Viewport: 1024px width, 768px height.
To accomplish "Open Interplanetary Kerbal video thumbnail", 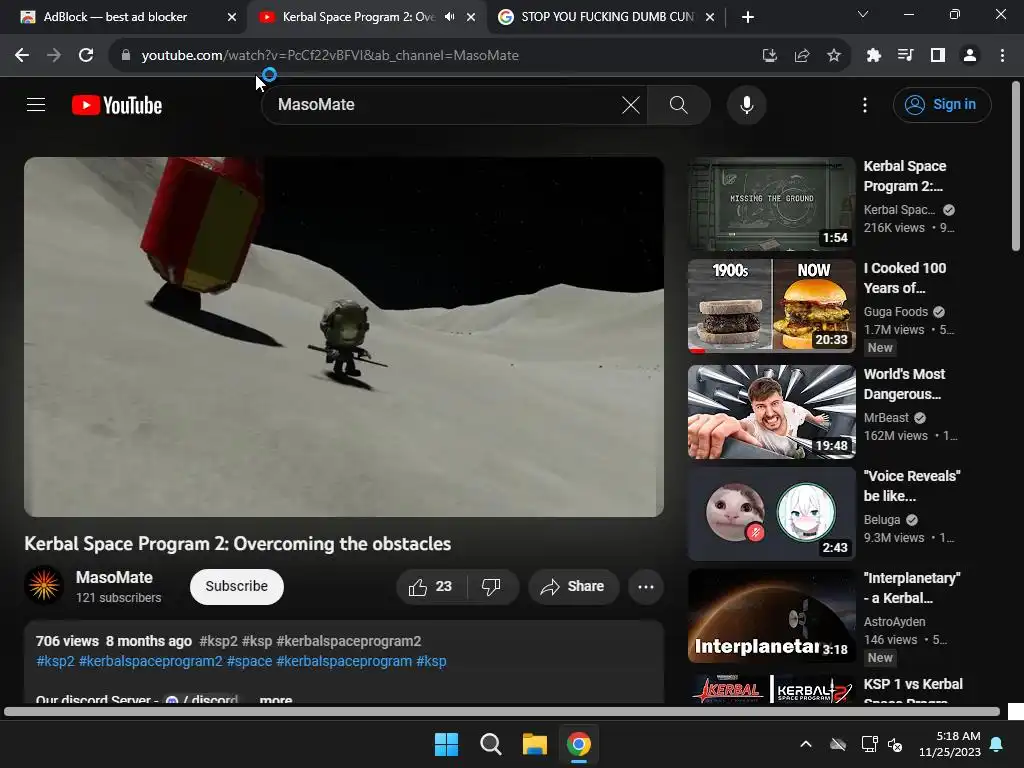I will pyautogui.click(x=771, y=615).
